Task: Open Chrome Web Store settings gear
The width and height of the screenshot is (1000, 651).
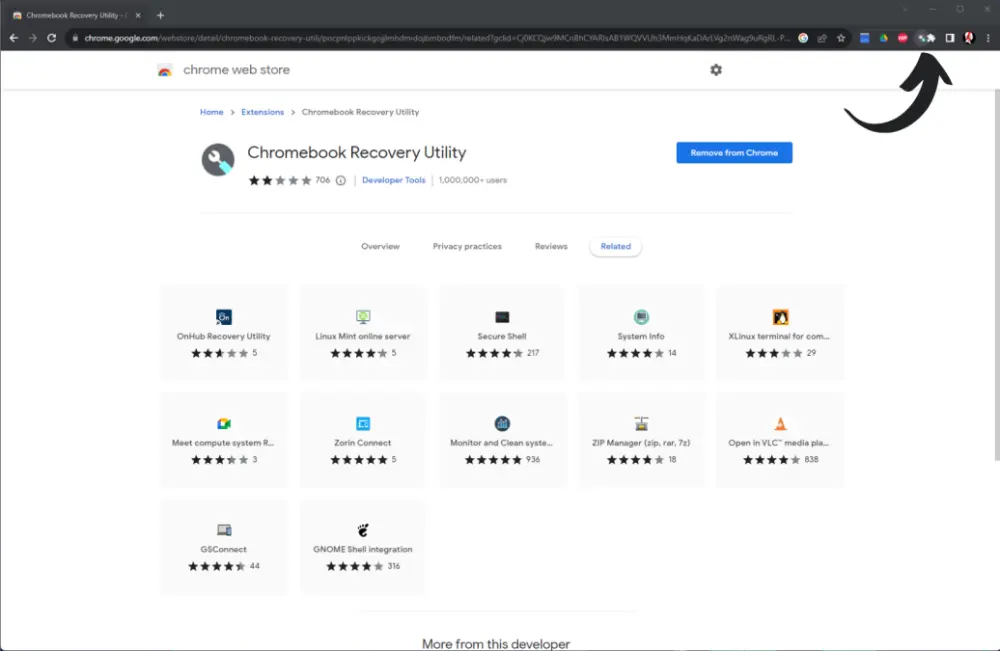Action: [716, 69]
